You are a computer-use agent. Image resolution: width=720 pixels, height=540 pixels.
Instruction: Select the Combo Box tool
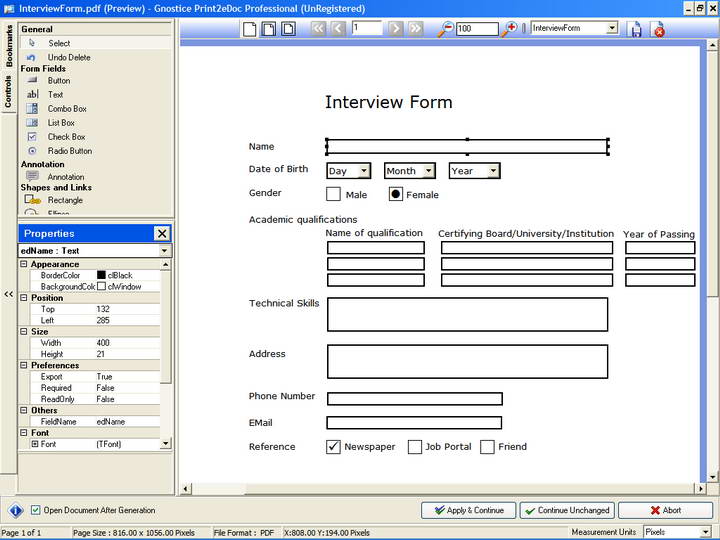[67, 109]
